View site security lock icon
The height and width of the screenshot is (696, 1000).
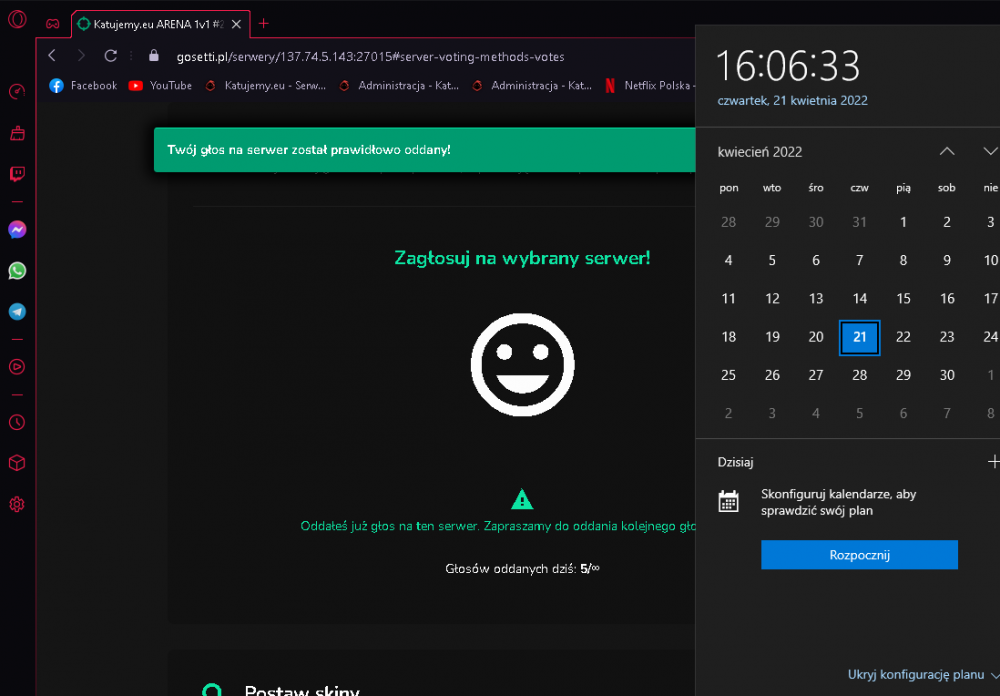pos(154,56)
